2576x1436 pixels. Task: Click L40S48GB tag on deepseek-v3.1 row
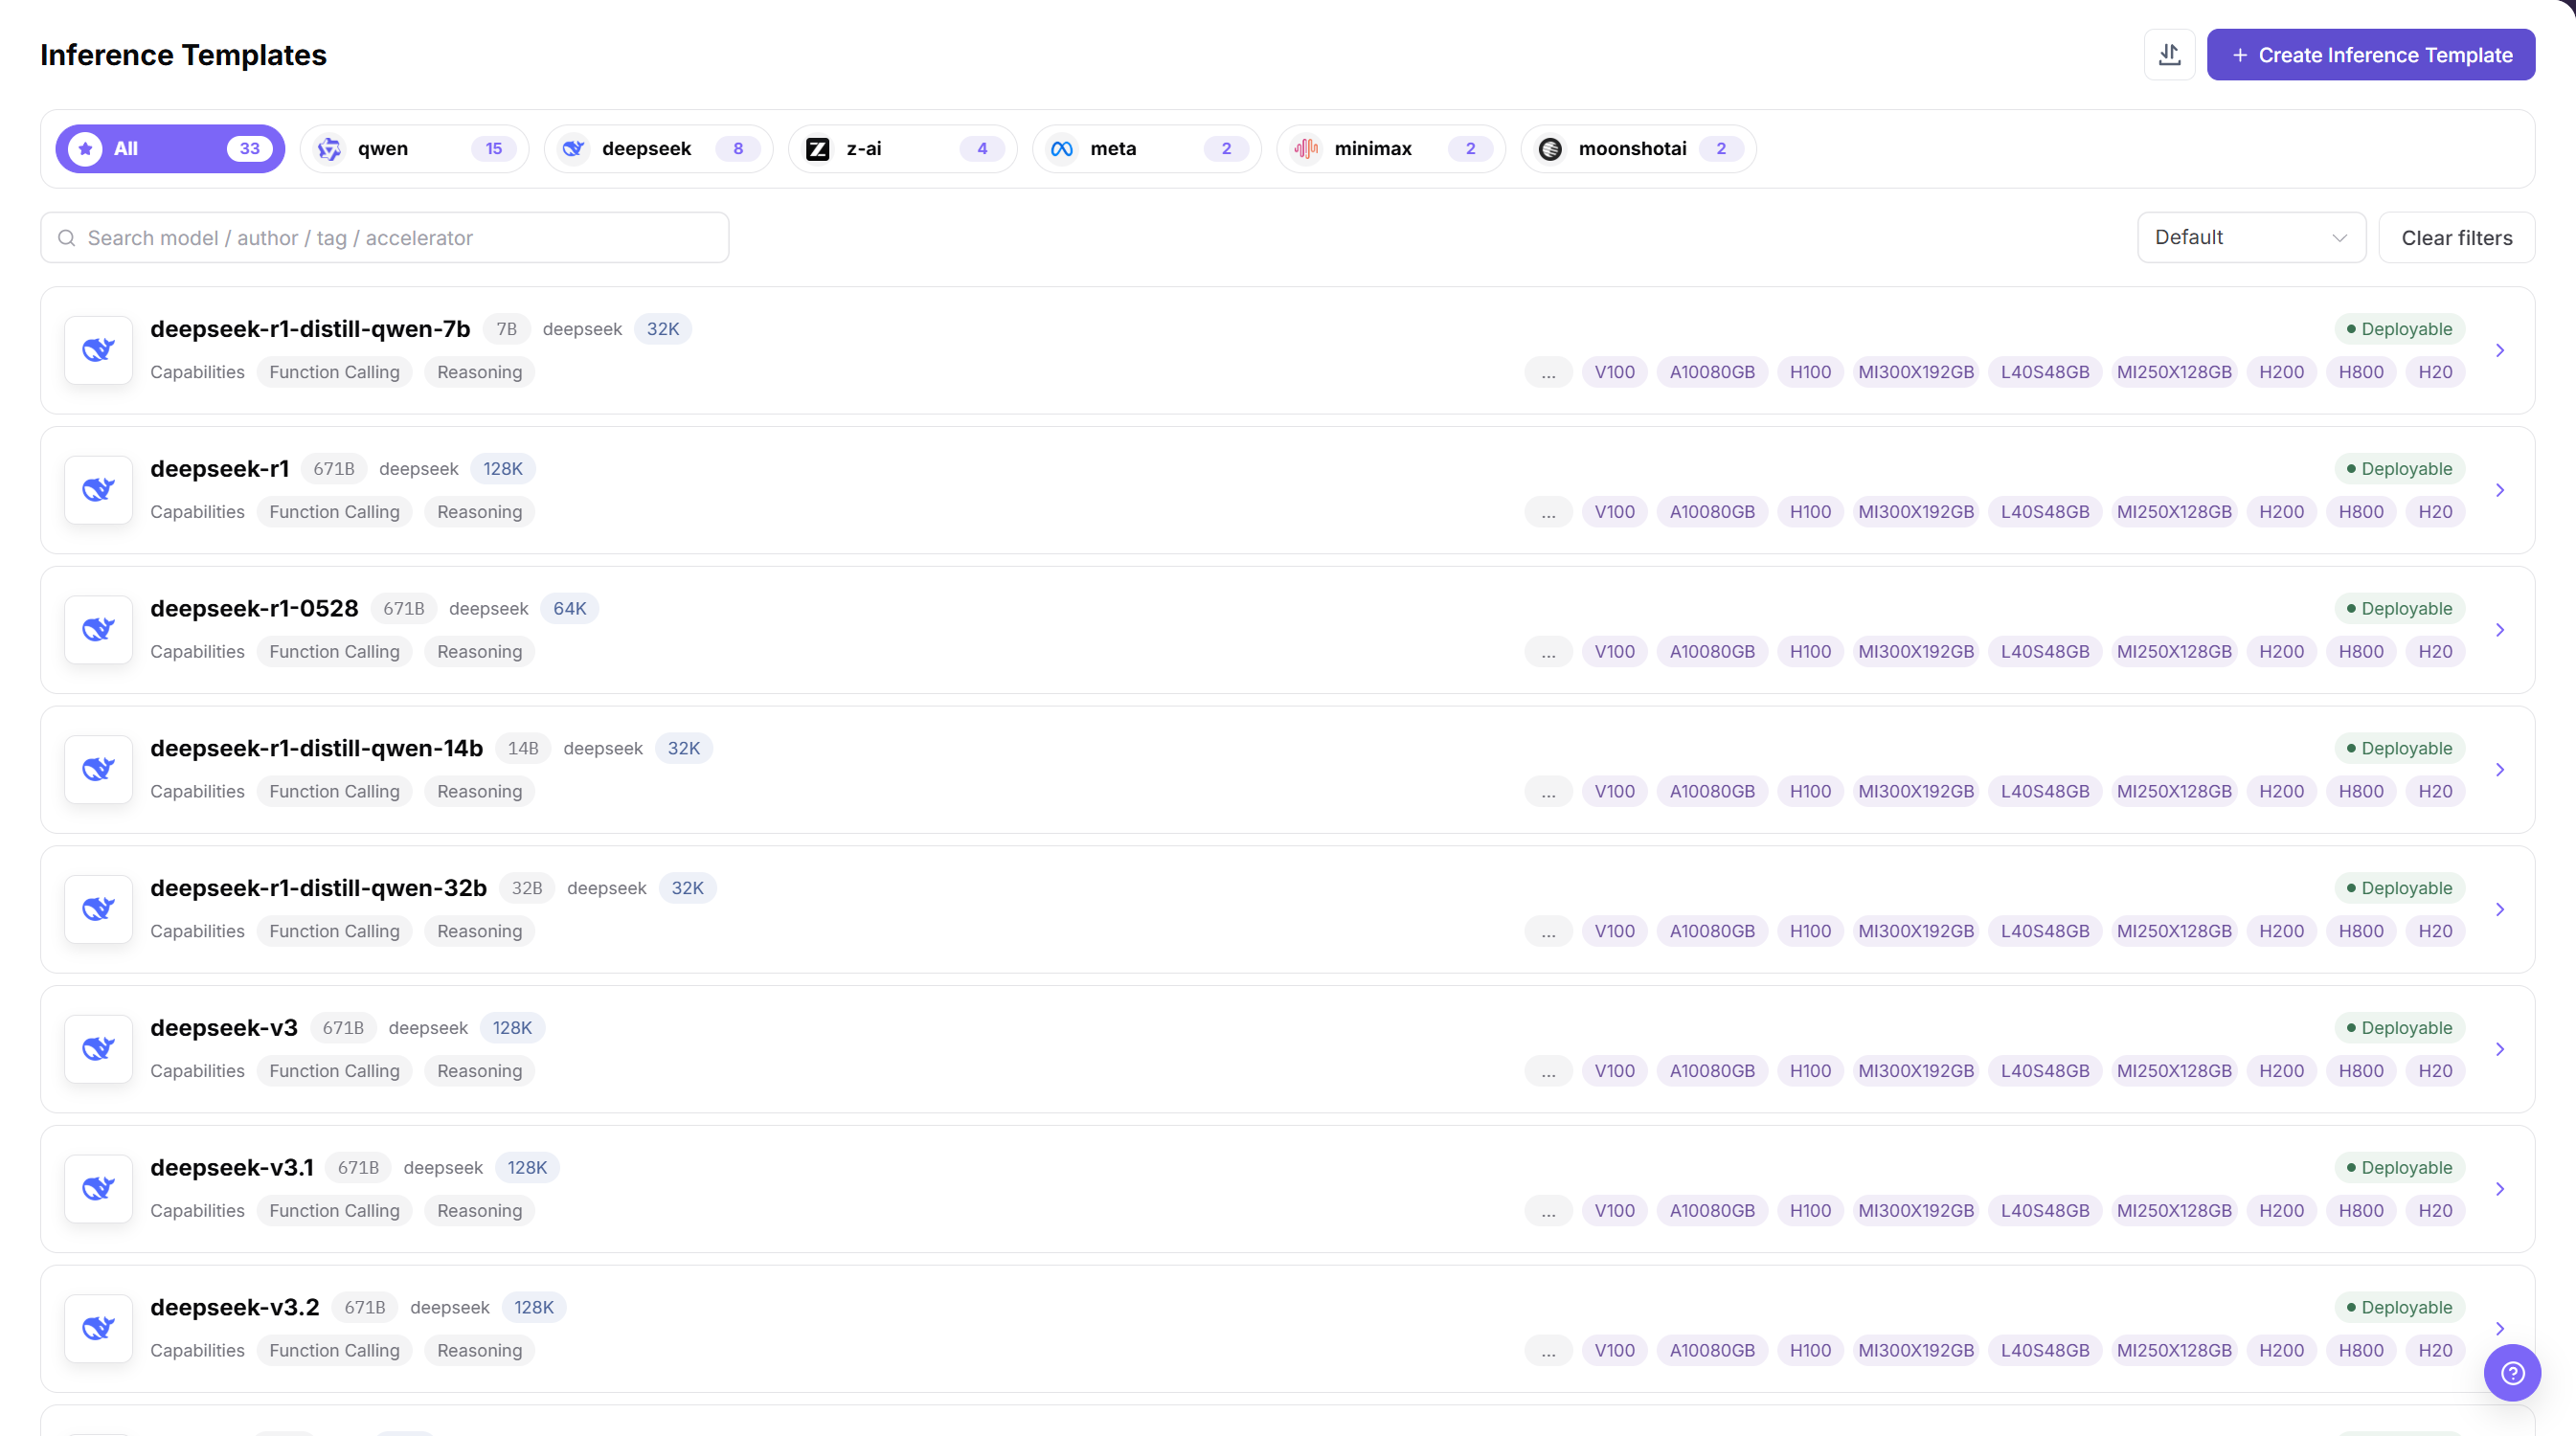click(2045, 1211)
